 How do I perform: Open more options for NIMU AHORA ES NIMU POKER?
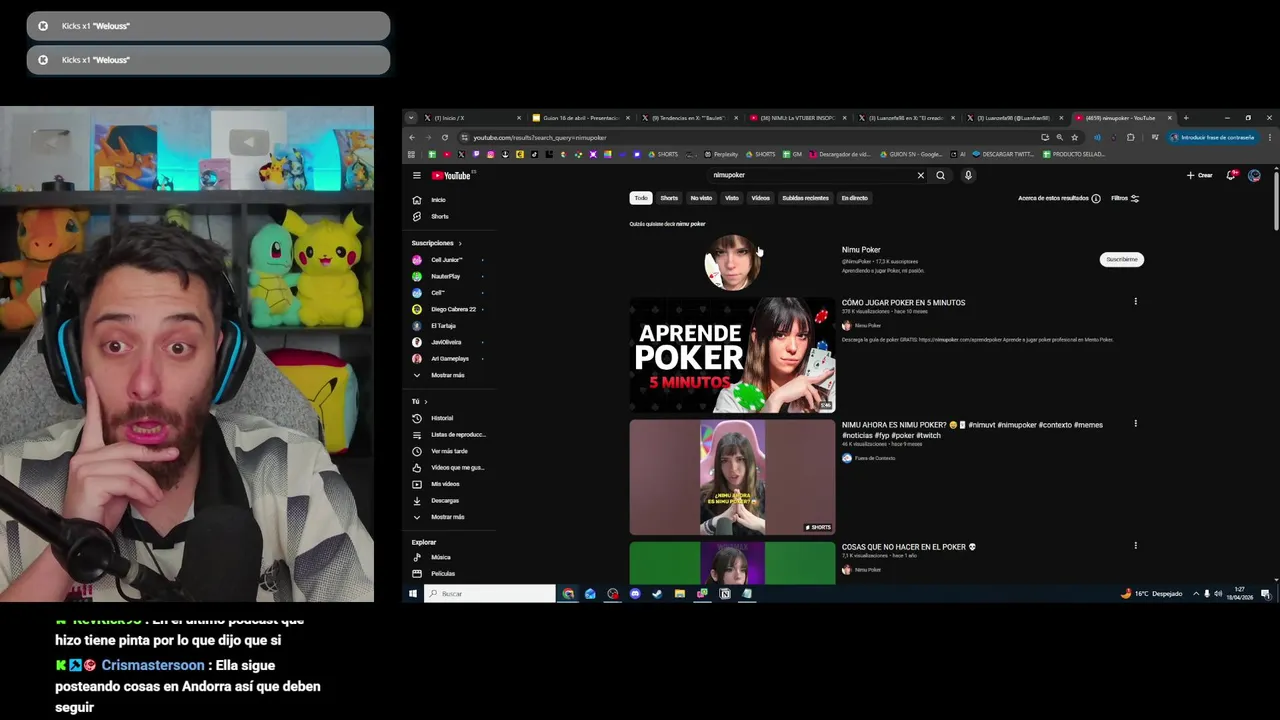coord(1135,423)
